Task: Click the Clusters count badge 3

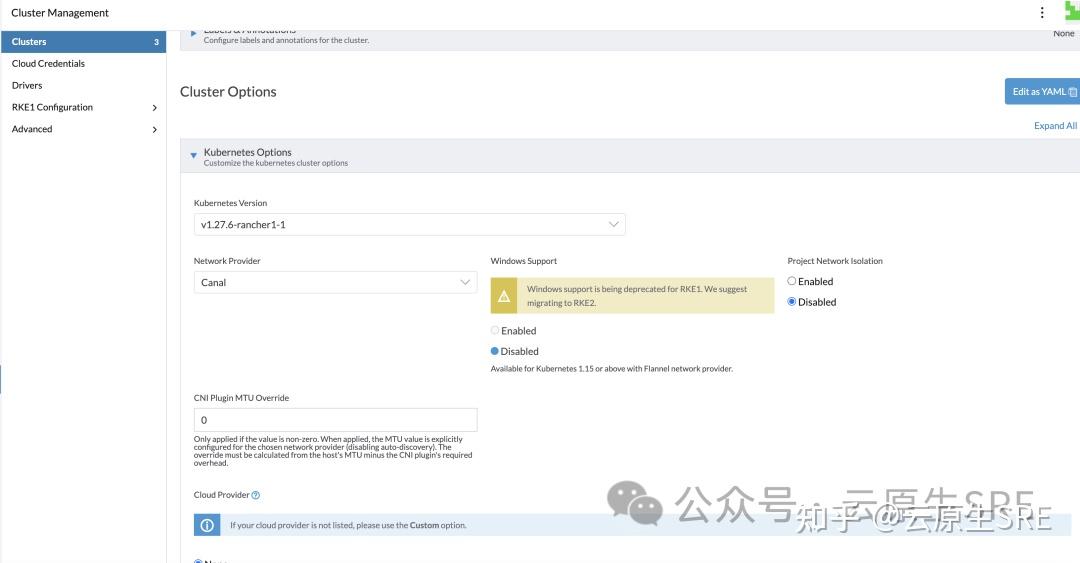Action: (156, 42)
